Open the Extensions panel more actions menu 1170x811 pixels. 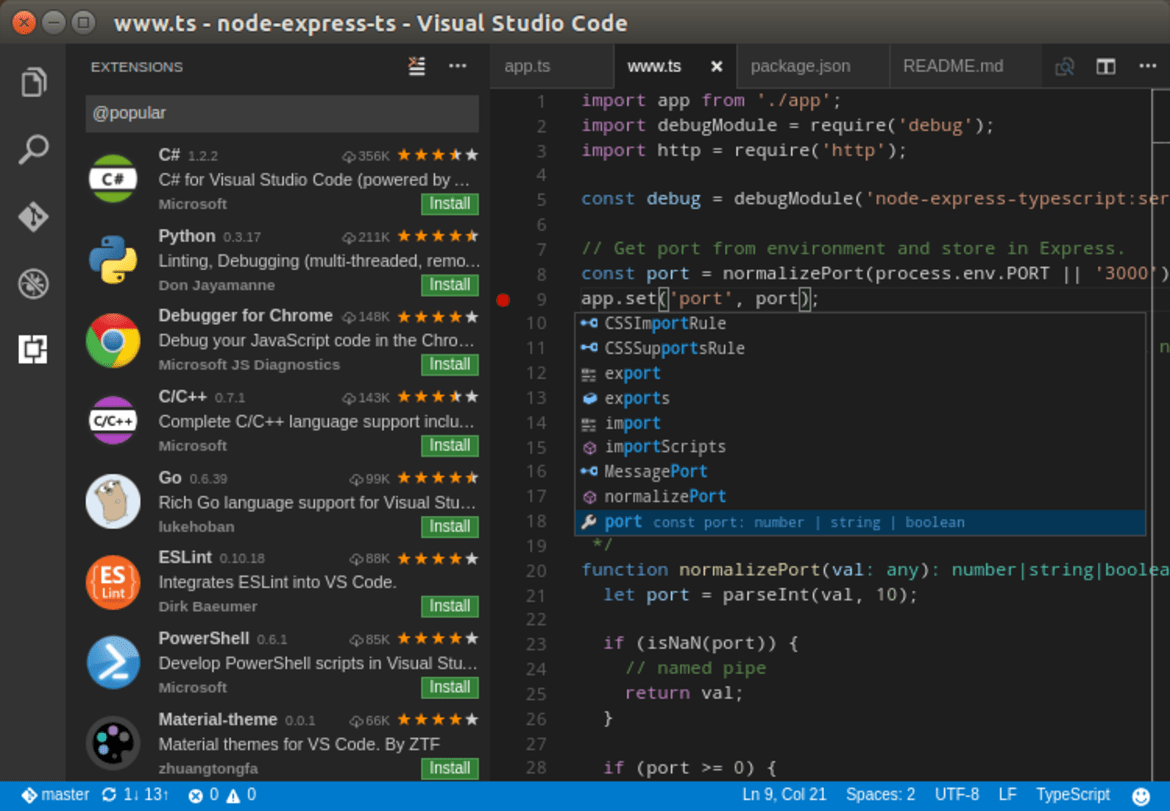457,66
